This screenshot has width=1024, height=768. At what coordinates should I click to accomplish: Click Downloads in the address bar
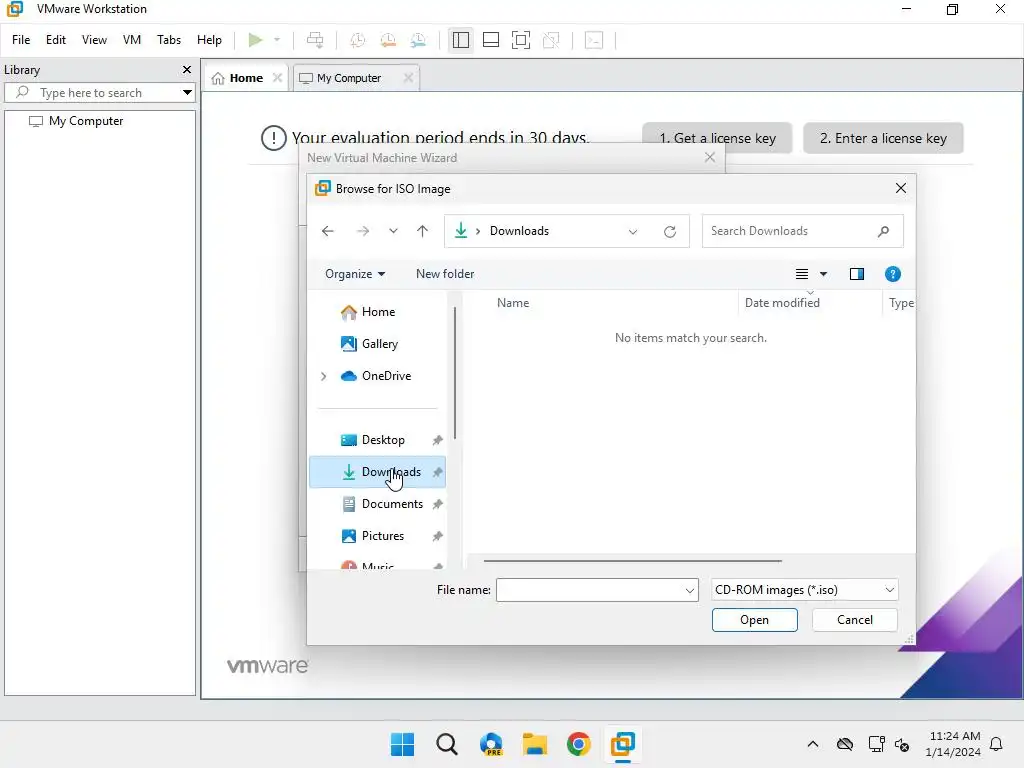click(519, 231)
